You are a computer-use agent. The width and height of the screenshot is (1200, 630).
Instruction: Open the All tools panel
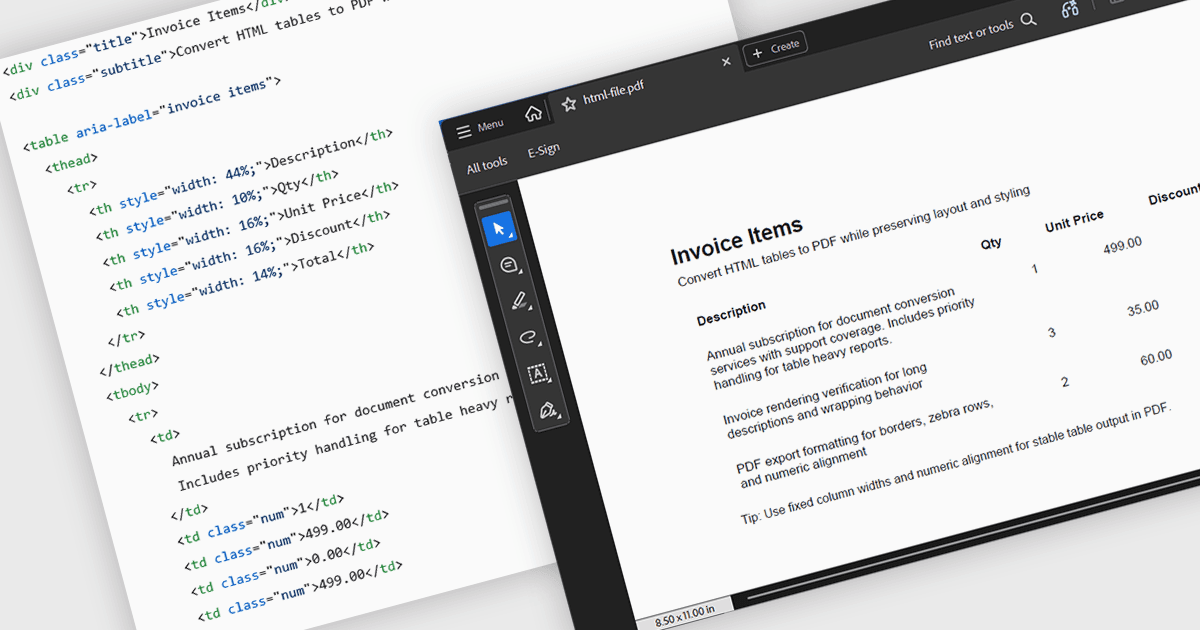(x=487, y=165)
